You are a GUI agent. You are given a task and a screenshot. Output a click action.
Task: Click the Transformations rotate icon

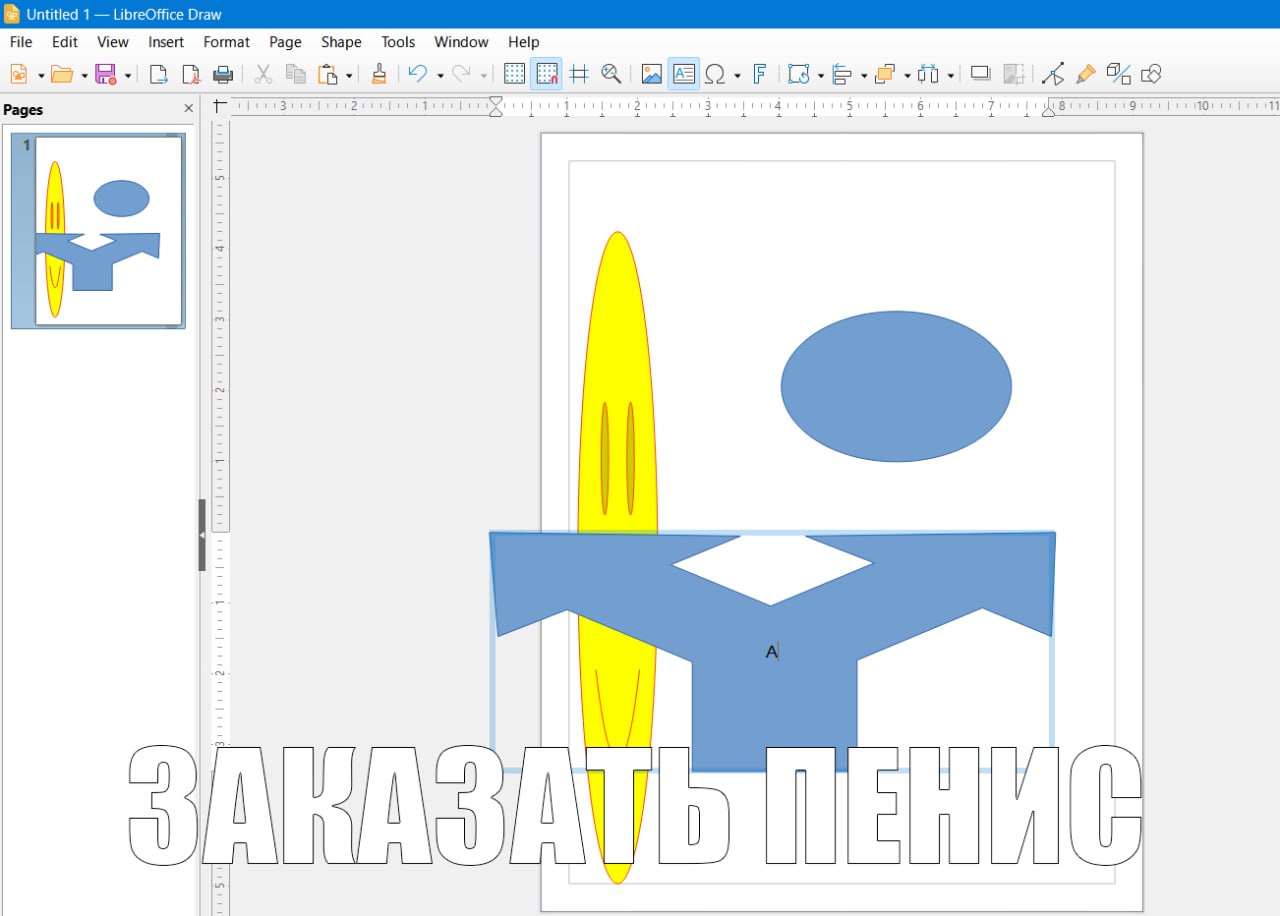coord(798,74)
